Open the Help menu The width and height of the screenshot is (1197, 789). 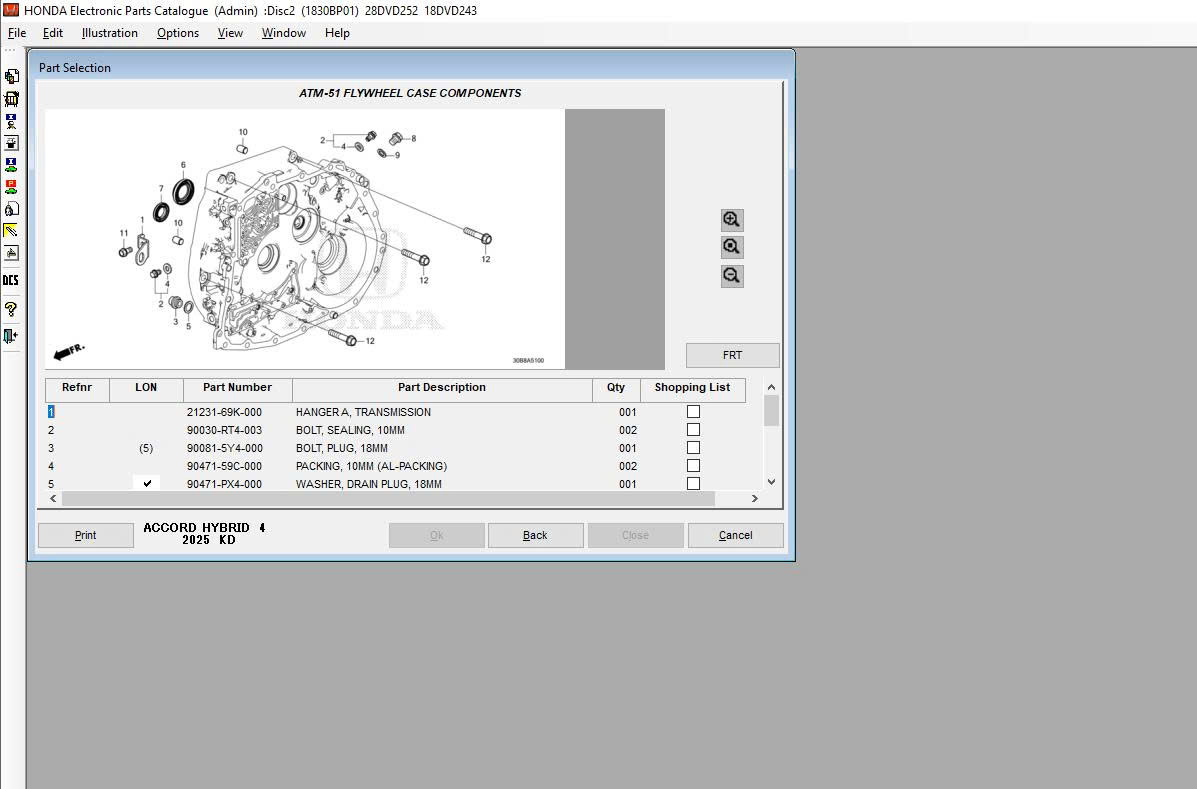(x=337, y=33)
